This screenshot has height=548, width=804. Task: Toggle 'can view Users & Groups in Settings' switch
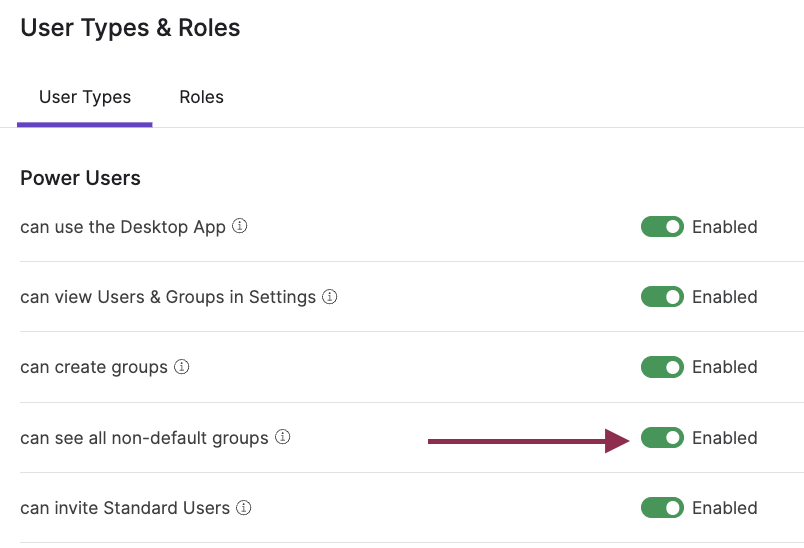click(x=662, y=297)
